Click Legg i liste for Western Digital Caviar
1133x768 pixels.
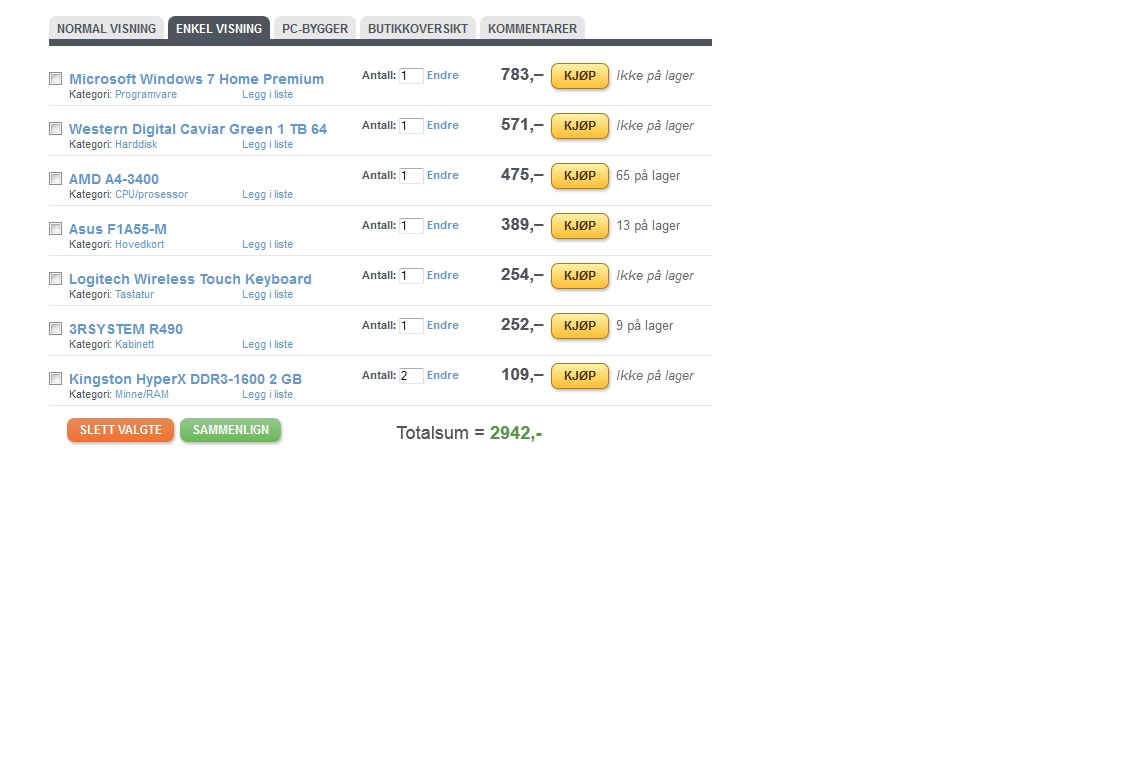coord(267,144)
